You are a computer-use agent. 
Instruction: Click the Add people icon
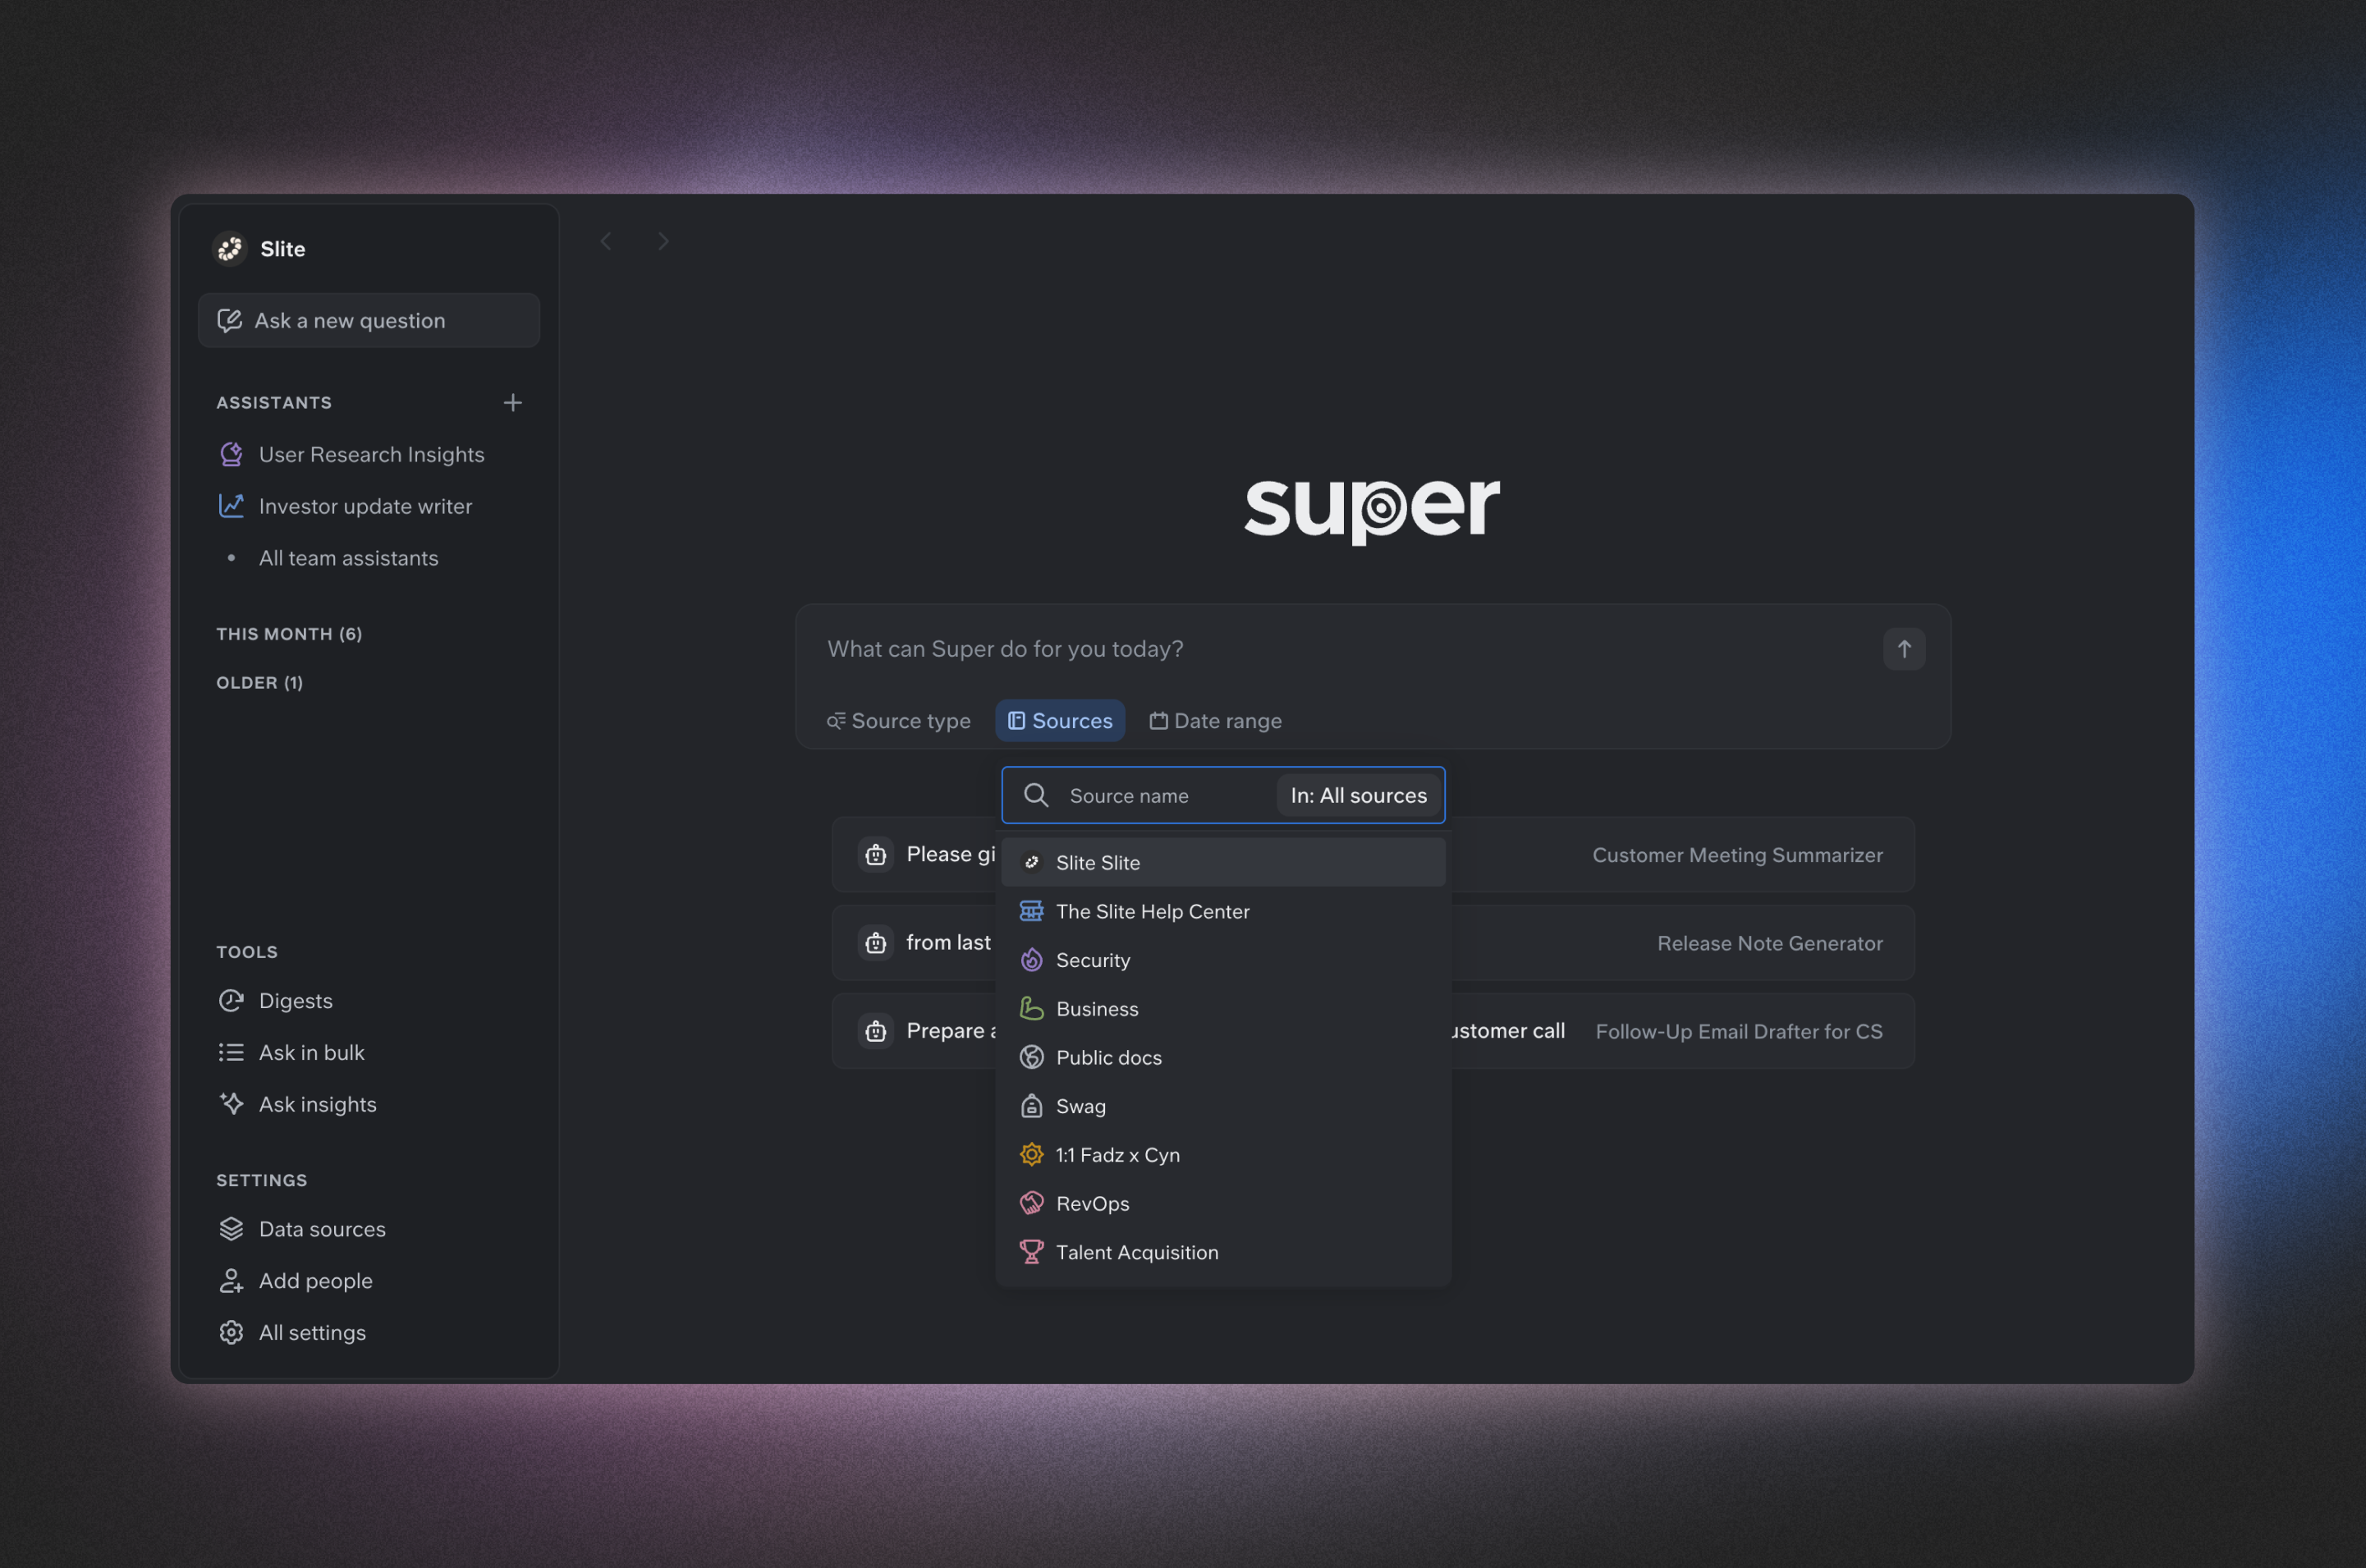pyautogui.click(x=231, y=1281)
